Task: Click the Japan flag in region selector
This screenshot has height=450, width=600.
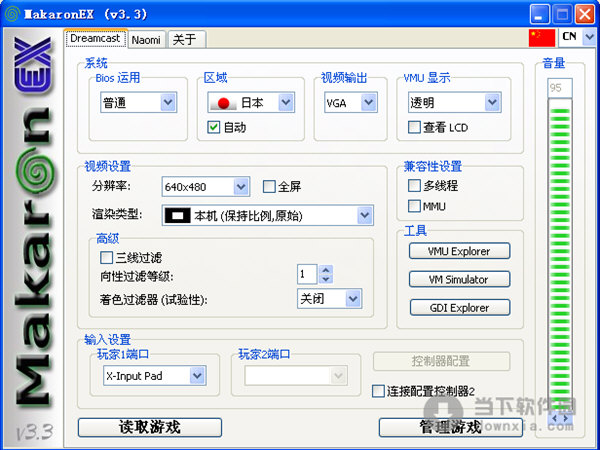Action: point(223,103)
